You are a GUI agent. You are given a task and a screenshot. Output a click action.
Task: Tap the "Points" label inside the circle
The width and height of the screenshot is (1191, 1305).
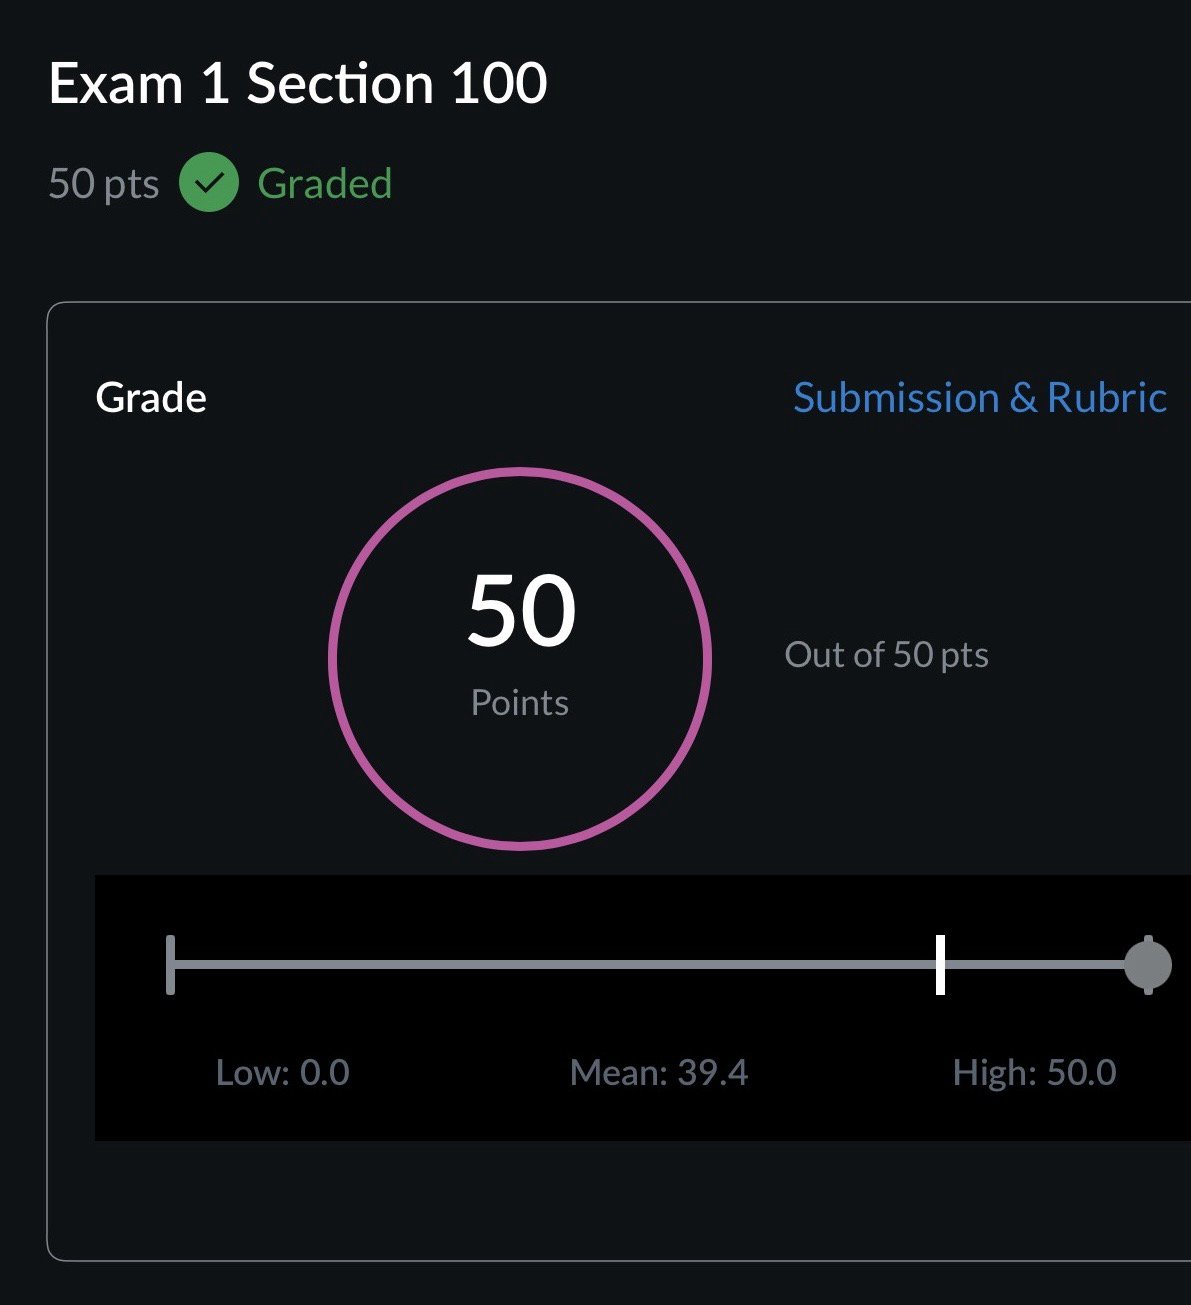(520, 703)
